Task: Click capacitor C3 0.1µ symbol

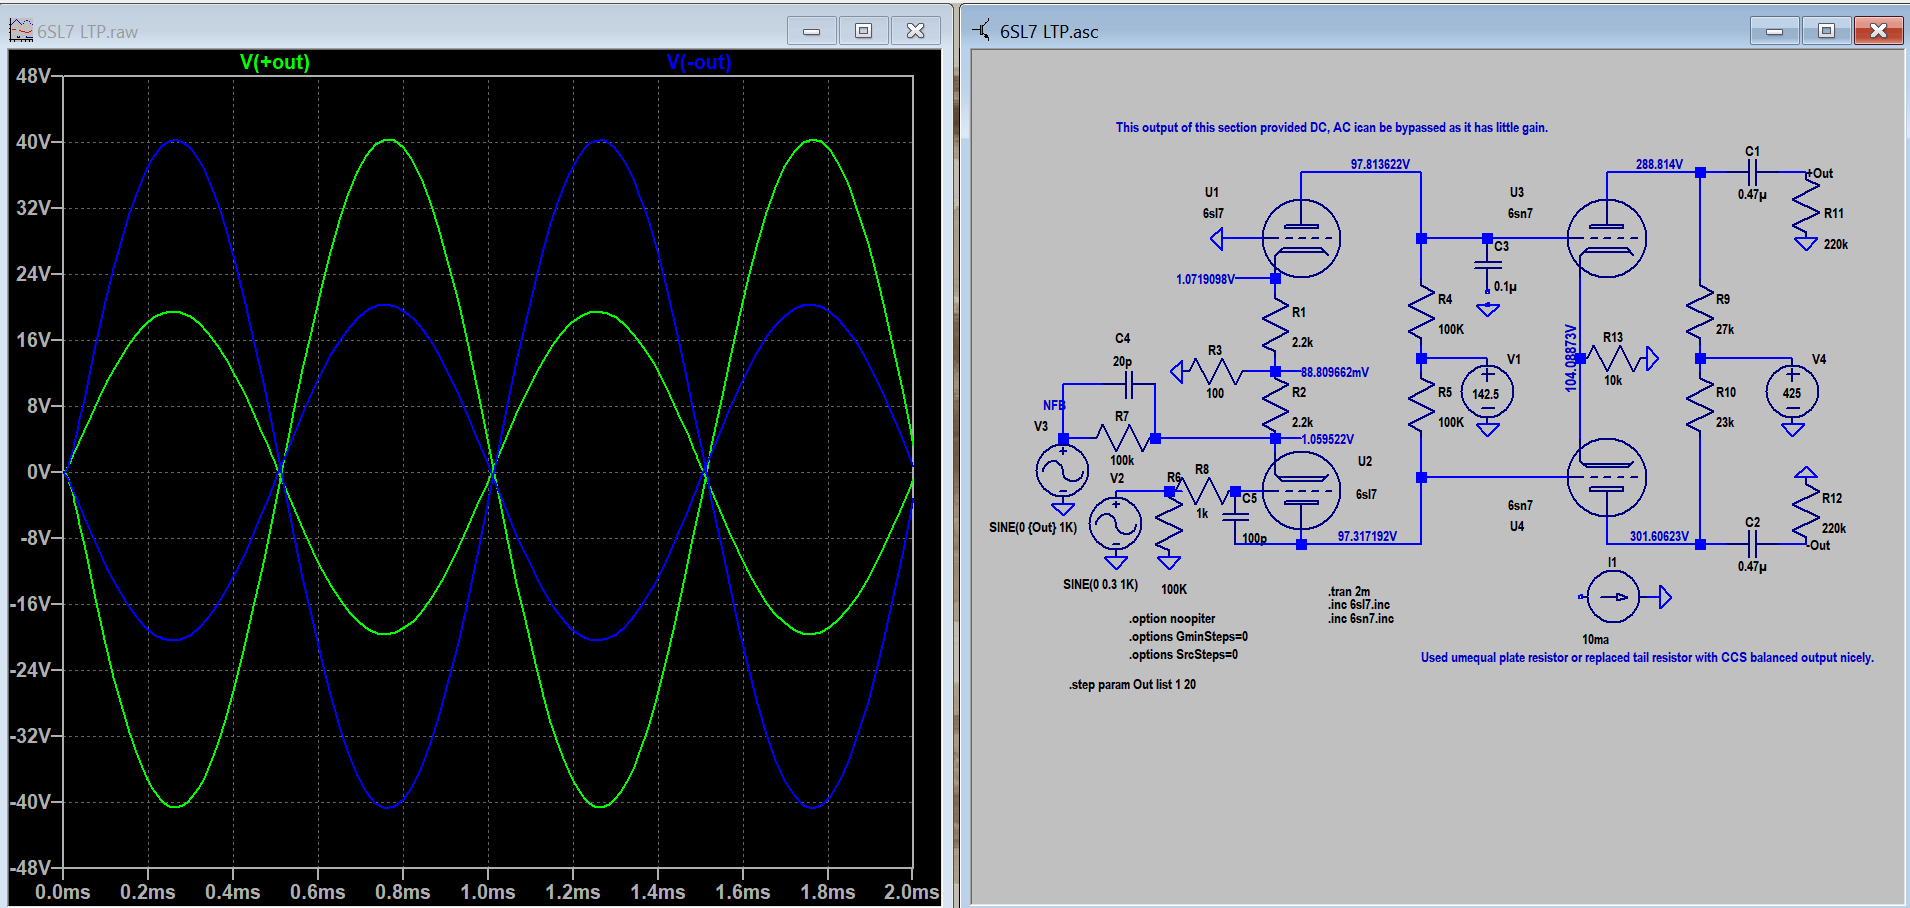Action: point(1488,265)
